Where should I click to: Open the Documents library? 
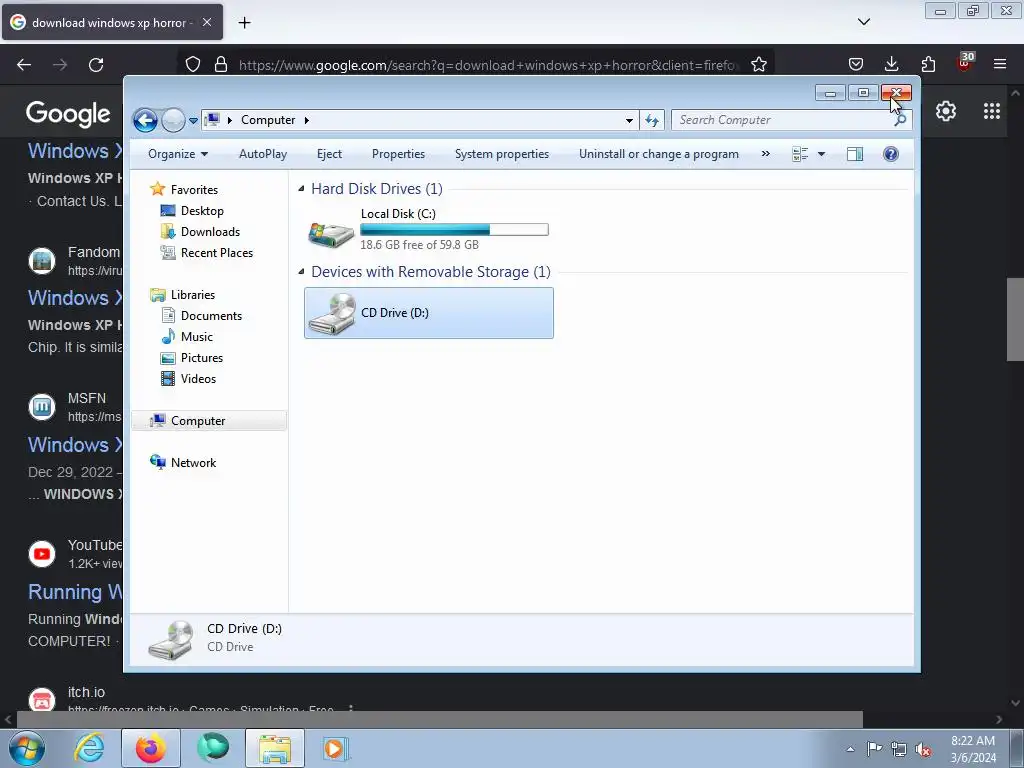coord(211,316)
